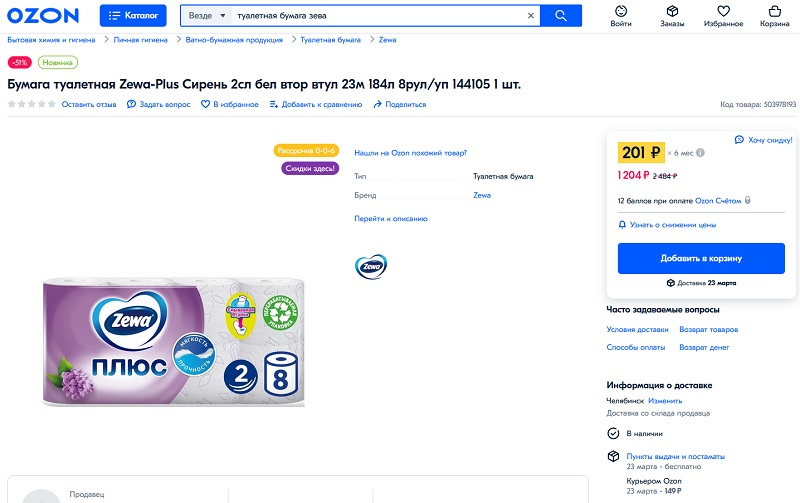This screenshot has height=503, width=800.
Task: Click the OZON logo
Action: point(43,15)
